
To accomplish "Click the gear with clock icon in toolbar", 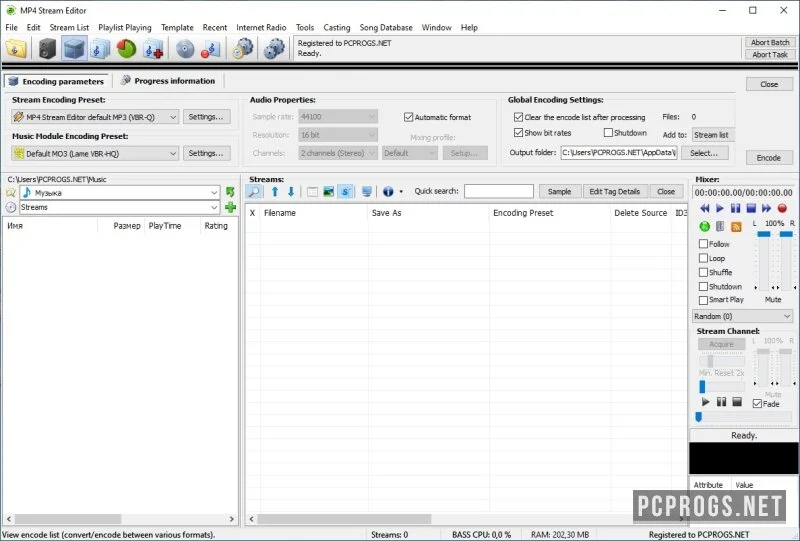I will click(243, 49).
